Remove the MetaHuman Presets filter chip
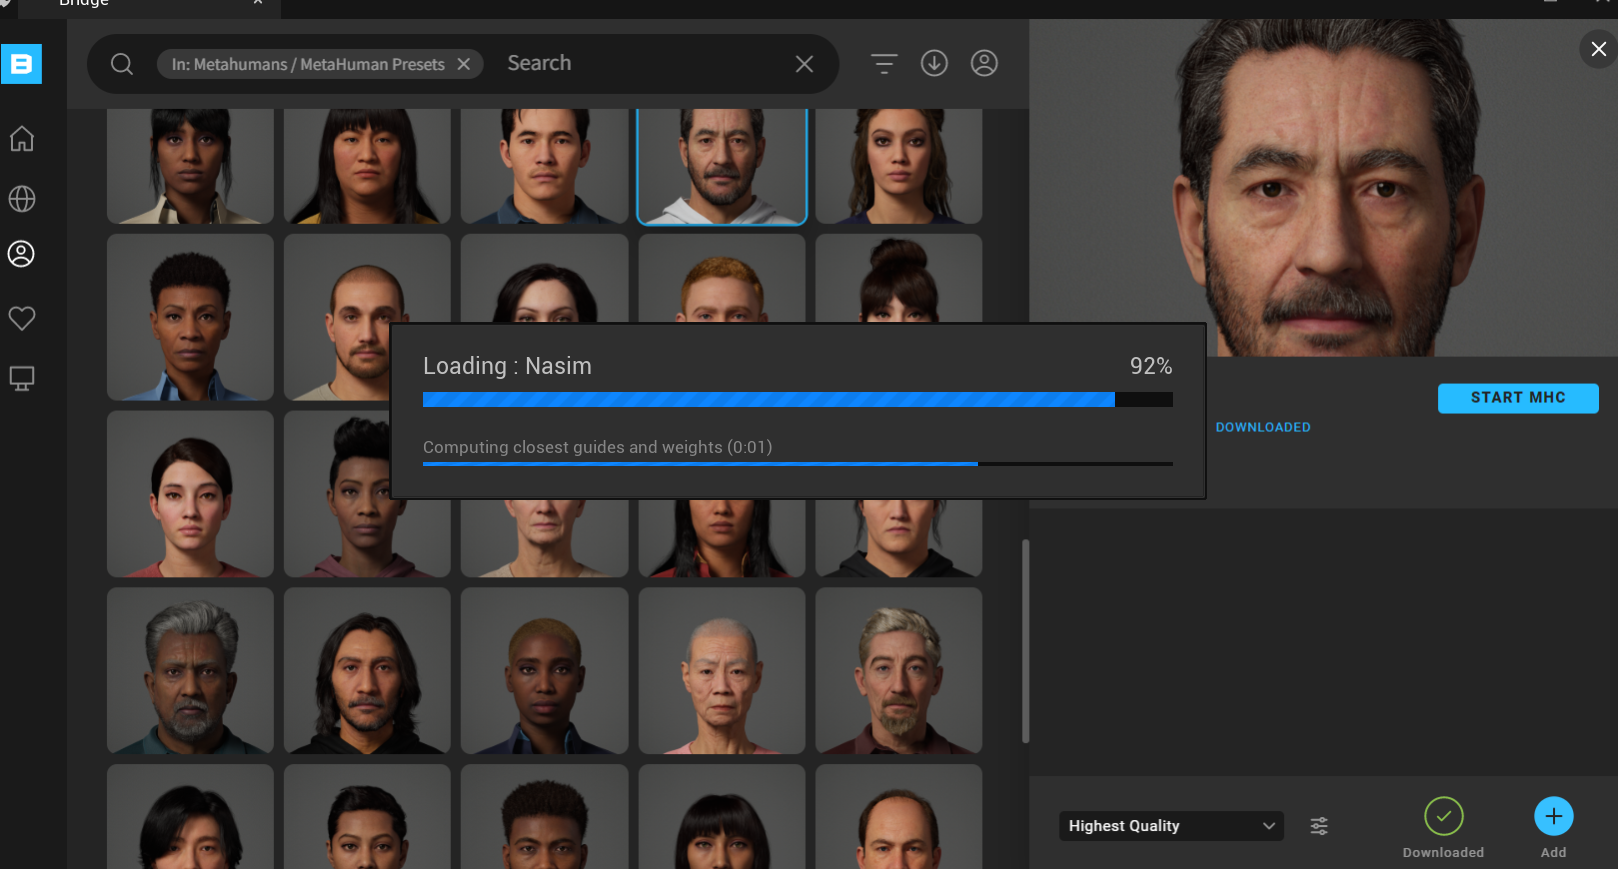Screen dimensions: 1618x869 click(464, 64)
